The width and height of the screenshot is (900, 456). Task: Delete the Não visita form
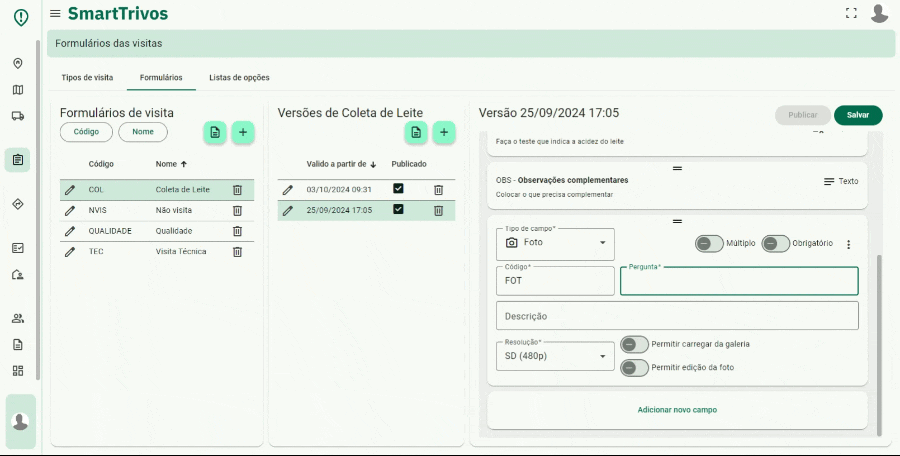pyautogui.click(x=238, y=210)
